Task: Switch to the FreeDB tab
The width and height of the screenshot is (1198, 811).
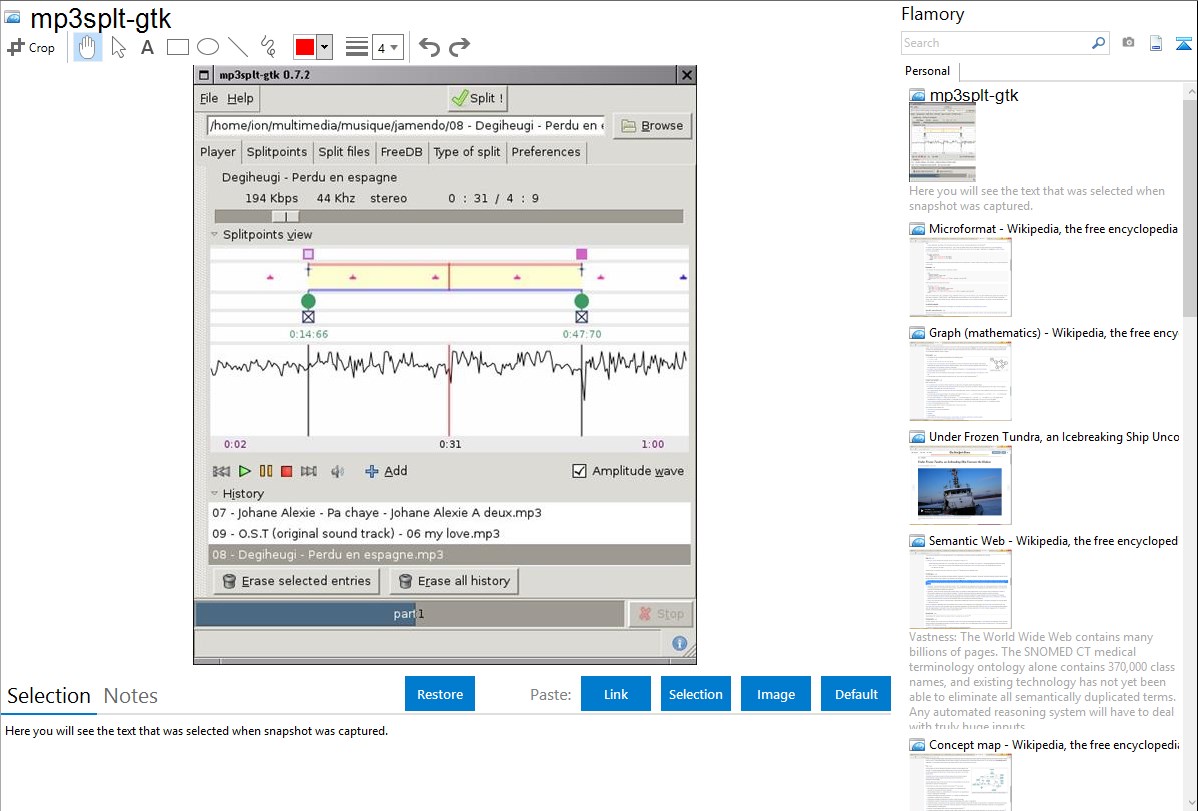Action: pyautogui.click(x=401, y=151)
